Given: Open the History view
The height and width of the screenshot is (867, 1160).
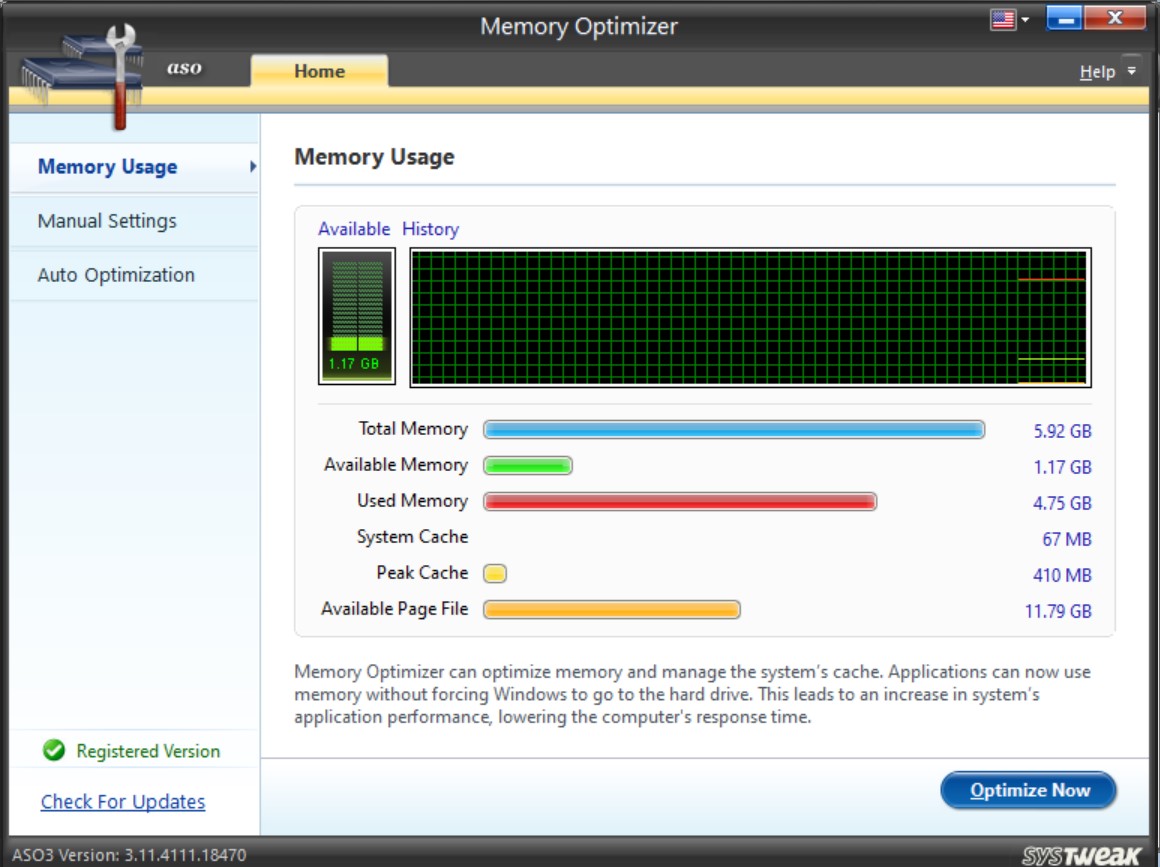Looking at the screenshot, I should coord(432,228).
